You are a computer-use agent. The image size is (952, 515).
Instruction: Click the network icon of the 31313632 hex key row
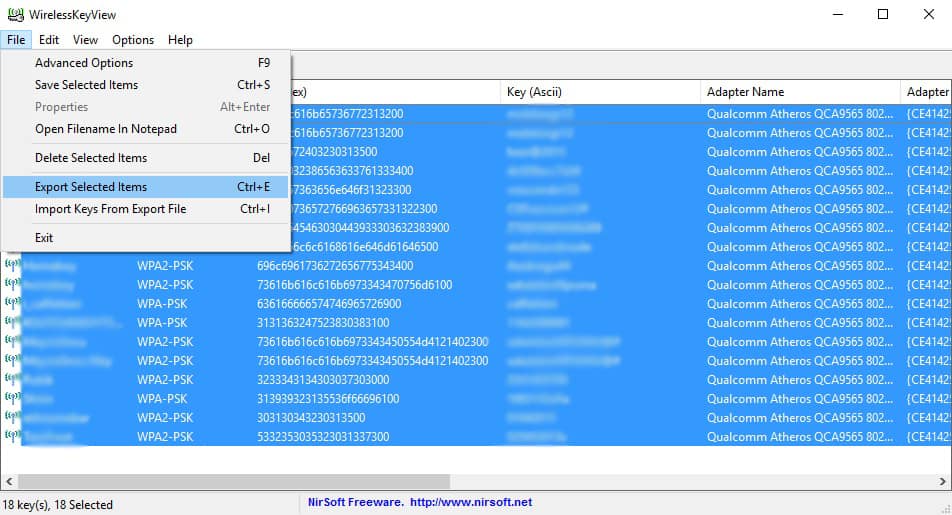[x=12, y=323]
